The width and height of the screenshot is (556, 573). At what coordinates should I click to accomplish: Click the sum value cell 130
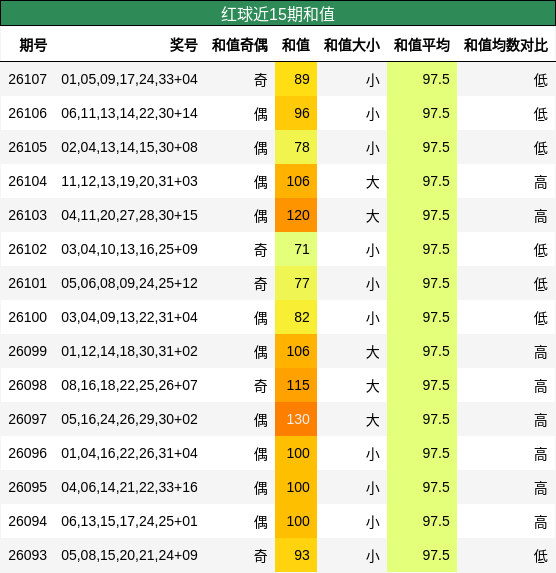(x=296, y=419)
